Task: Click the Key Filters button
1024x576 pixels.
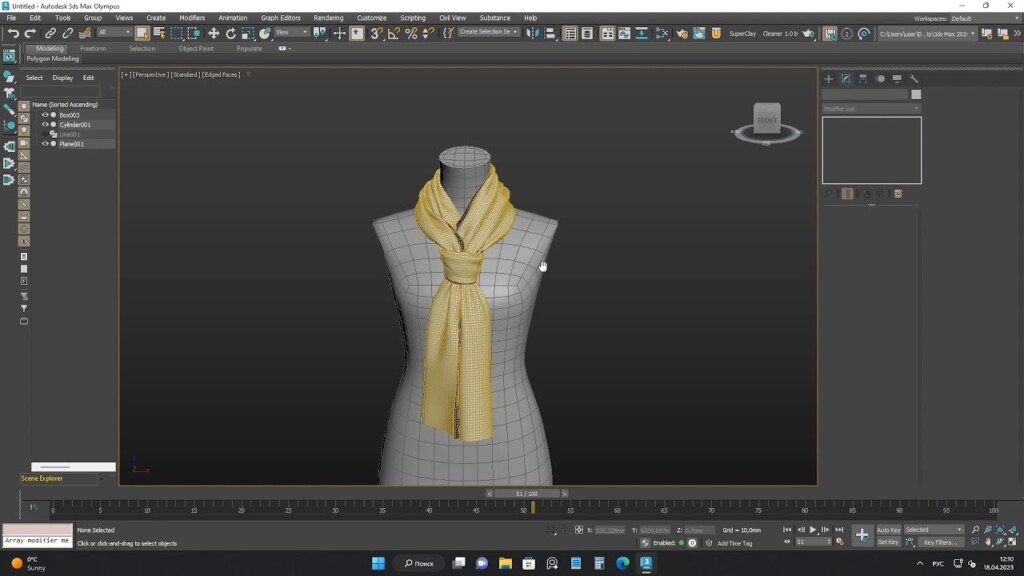Action: click(x=941, y=542)
